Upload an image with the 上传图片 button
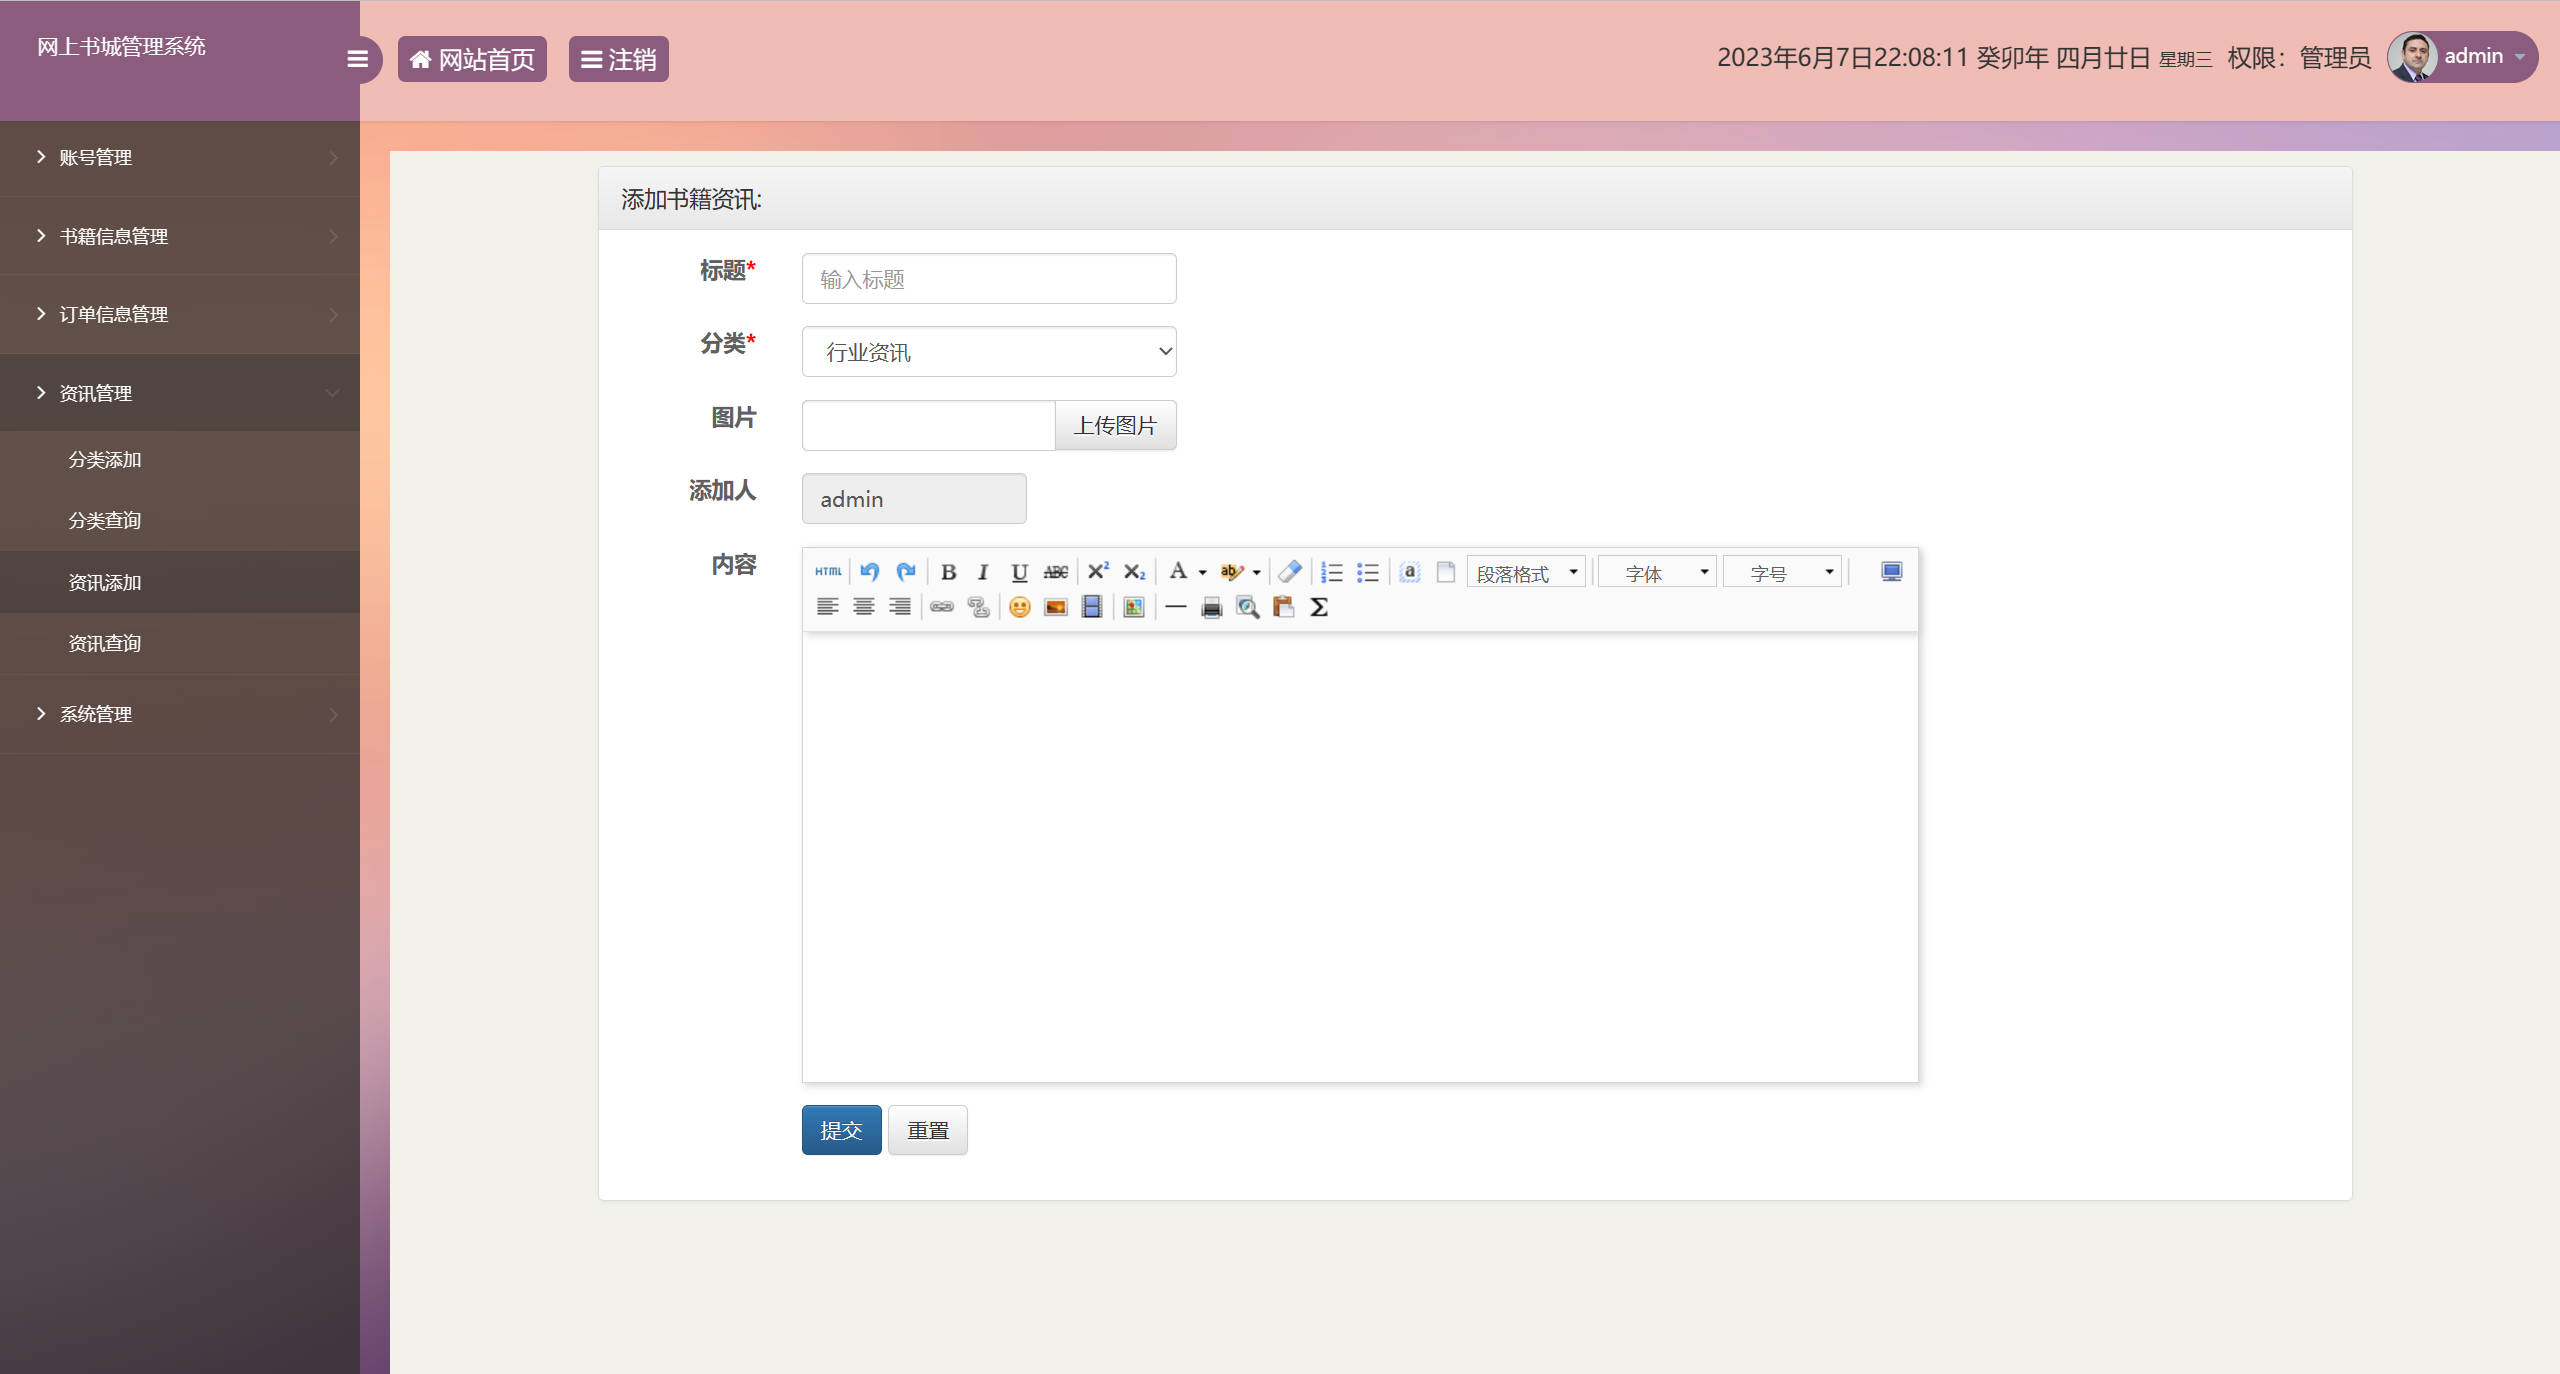The width and height of the screenshot is (2560, 1374). point(1115,425)
